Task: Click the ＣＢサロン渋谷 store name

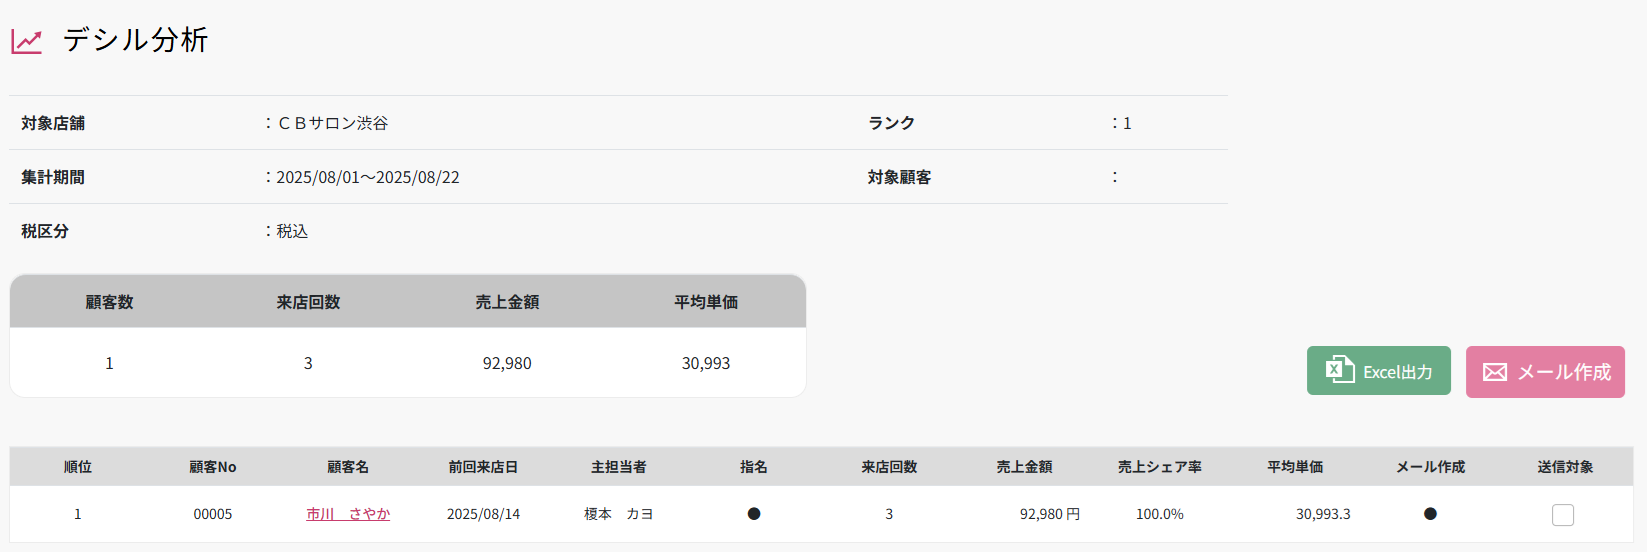Action: tap(333, 123)
